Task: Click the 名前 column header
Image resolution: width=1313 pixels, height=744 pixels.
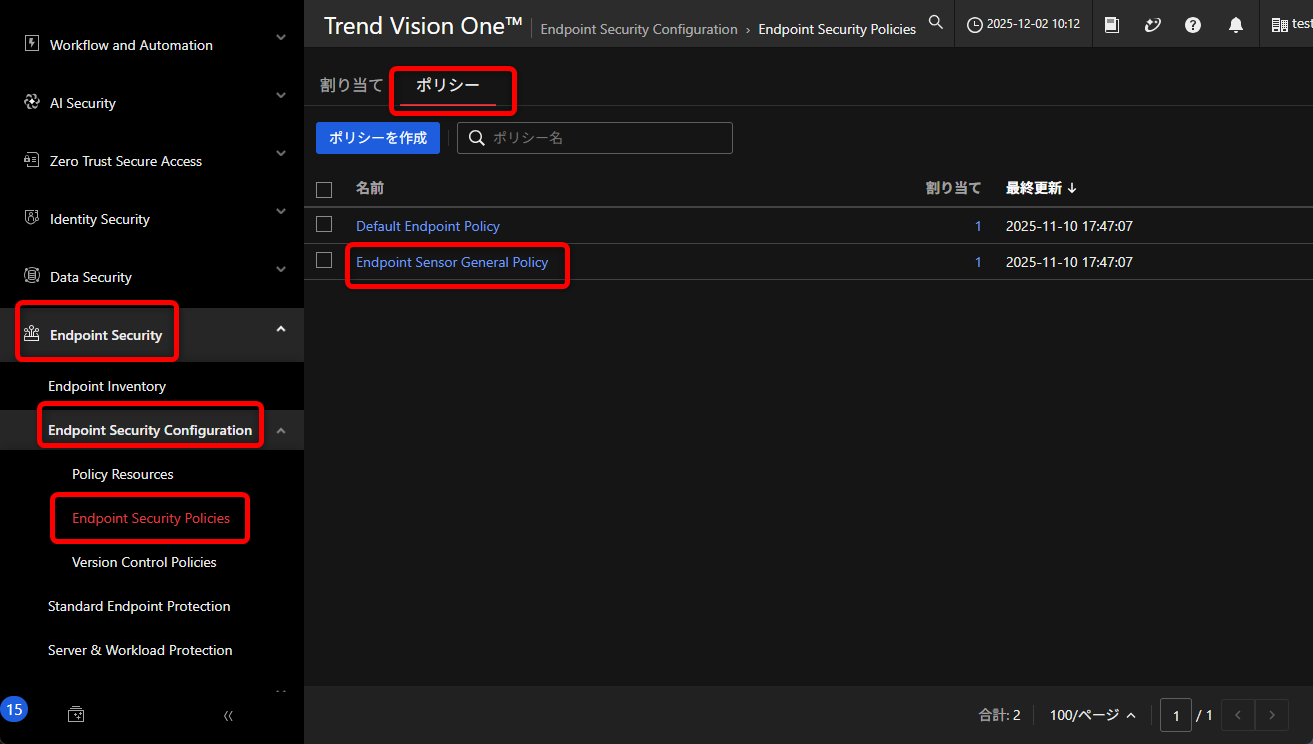Action: pyautogui.click(x=370, y=188)
